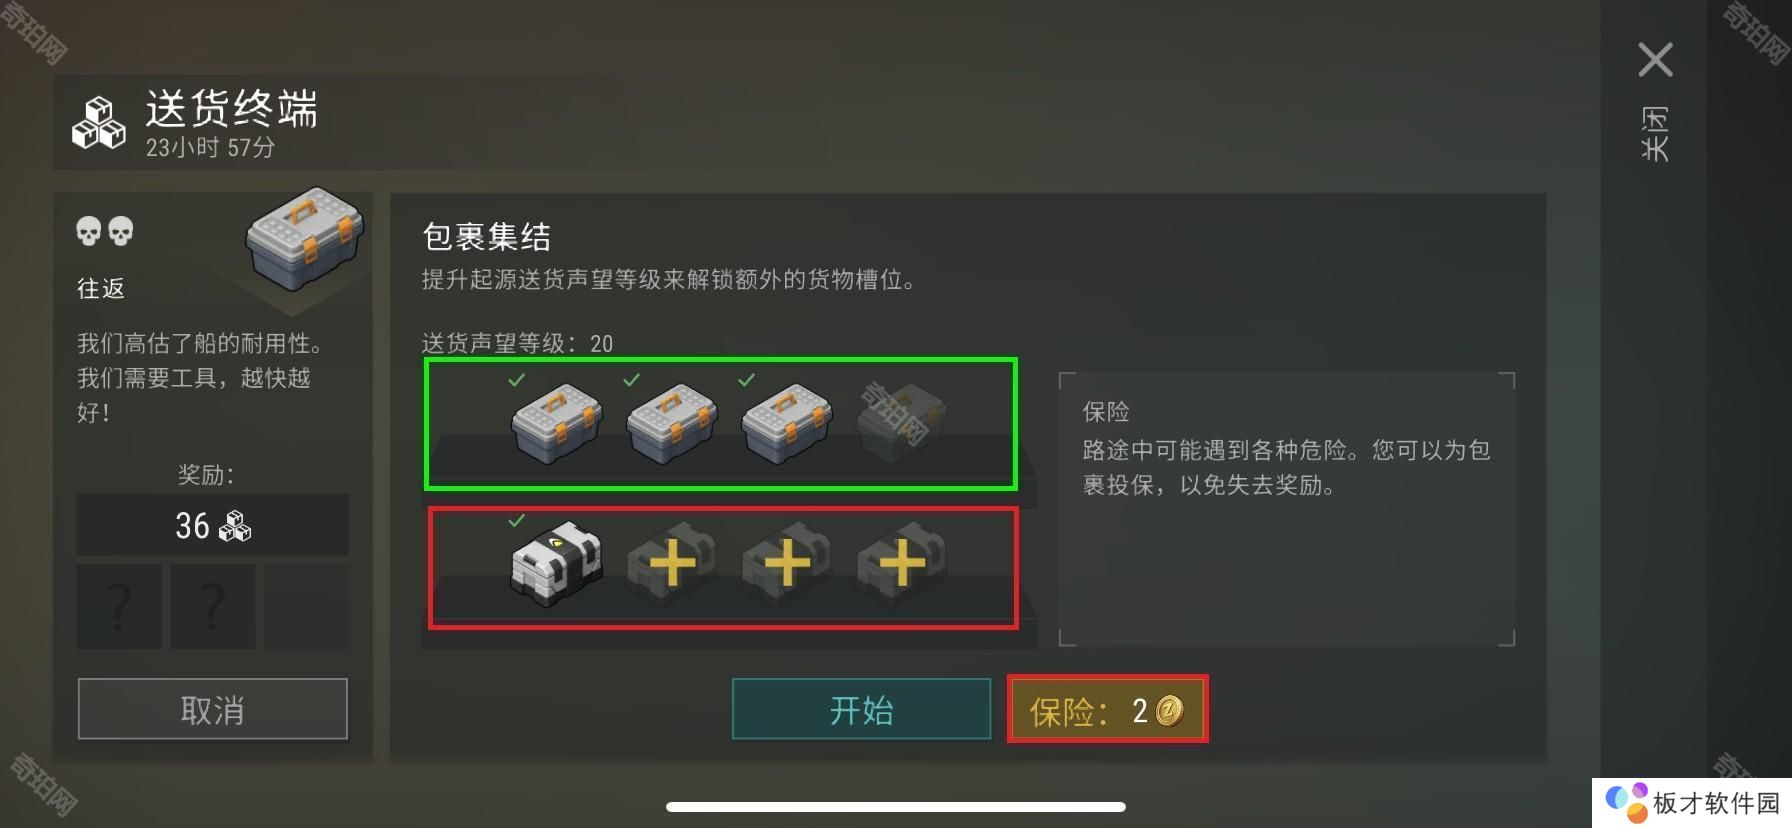This screenshot has width=1792, height=828.
Task: Tap the delivery terminal cubes icon
Action: click(x=99, y=123)
